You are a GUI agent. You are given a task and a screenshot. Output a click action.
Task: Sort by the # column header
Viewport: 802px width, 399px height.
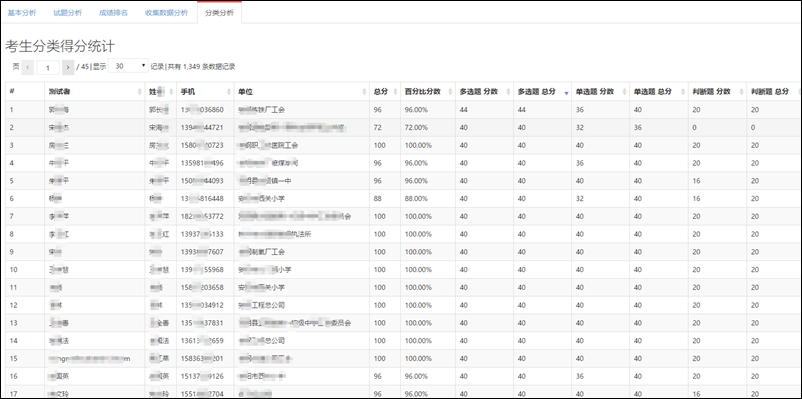pyautogui.click(x=25, y=92)
